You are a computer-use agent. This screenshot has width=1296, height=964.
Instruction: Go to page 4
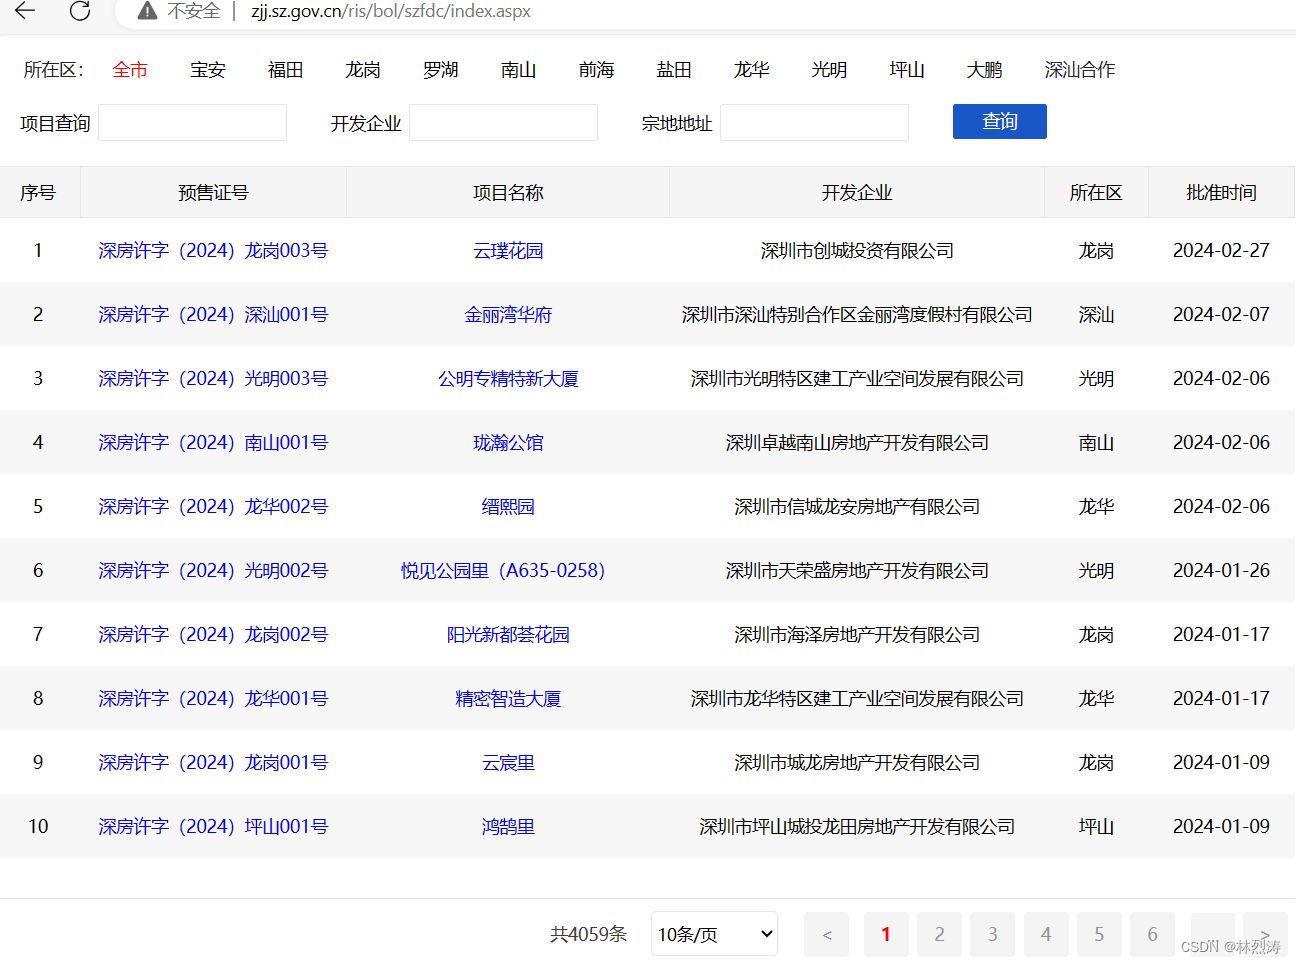coord(1046,934)
